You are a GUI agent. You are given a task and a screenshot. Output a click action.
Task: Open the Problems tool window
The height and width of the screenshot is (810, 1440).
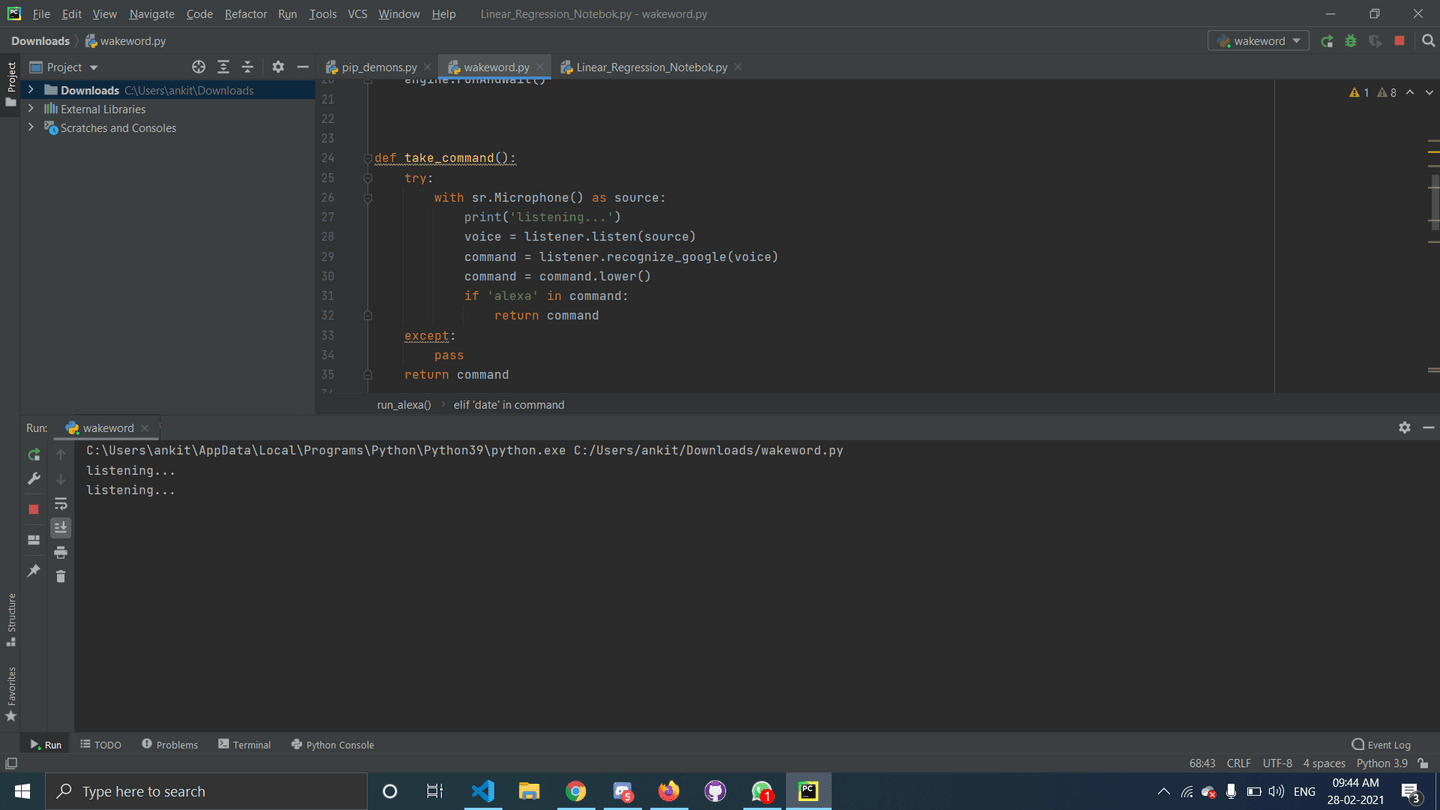170,744
